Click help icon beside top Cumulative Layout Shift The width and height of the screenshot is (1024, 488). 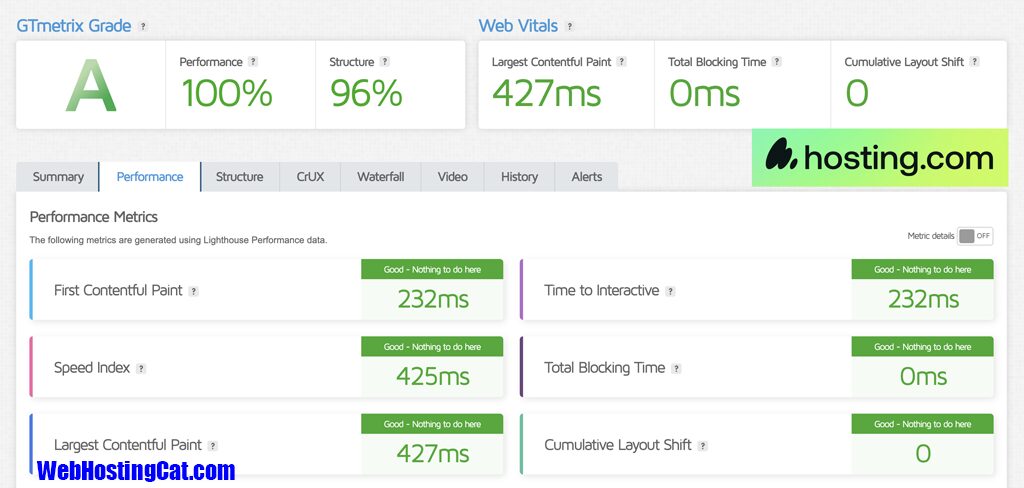pos(974,61)
